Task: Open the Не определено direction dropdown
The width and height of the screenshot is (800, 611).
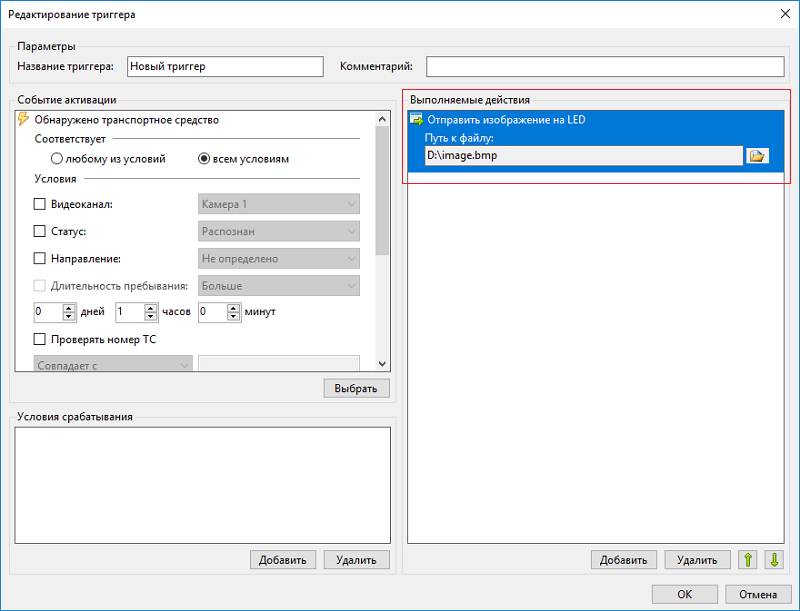Action: click(279, 259)
